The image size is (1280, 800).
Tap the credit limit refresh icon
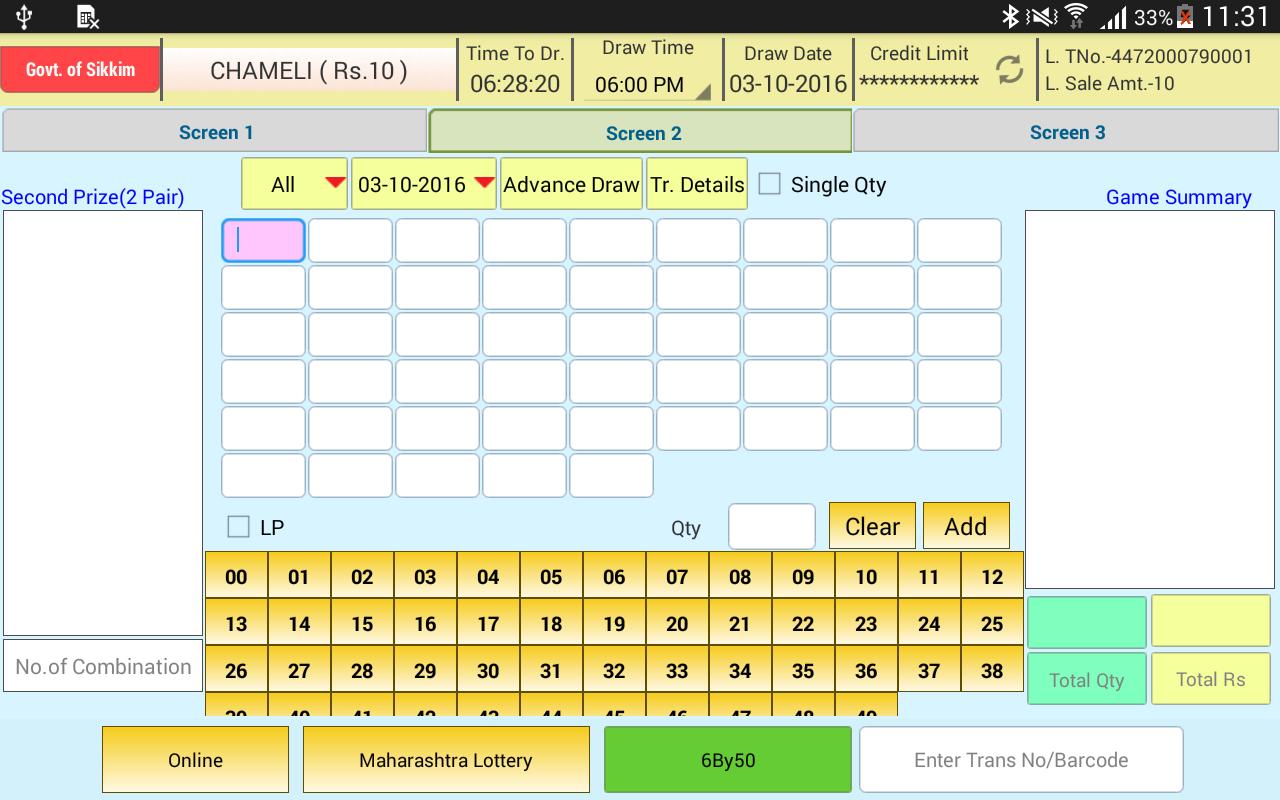click(x=1009, y=69)
